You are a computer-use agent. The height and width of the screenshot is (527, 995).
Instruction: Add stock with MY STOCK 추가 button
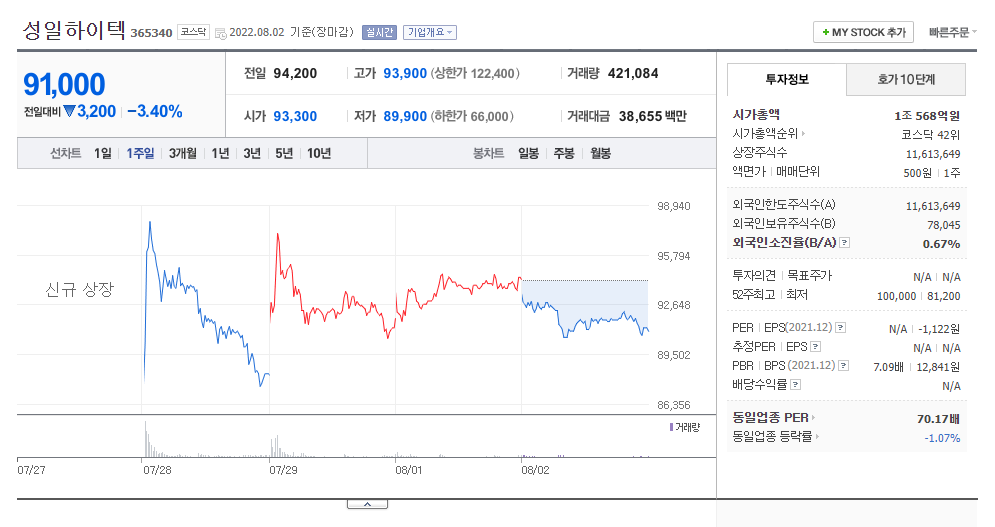pos(863,32)
